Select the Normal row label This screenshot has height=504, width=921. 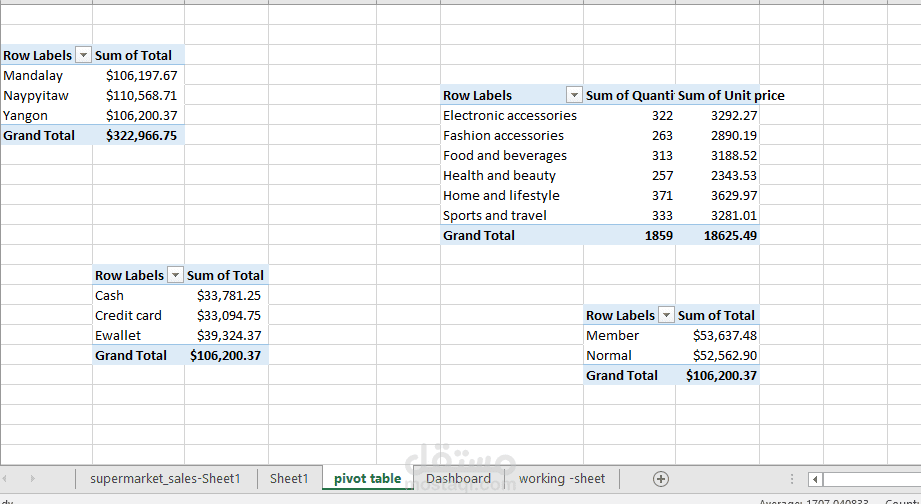coord(630,355)
